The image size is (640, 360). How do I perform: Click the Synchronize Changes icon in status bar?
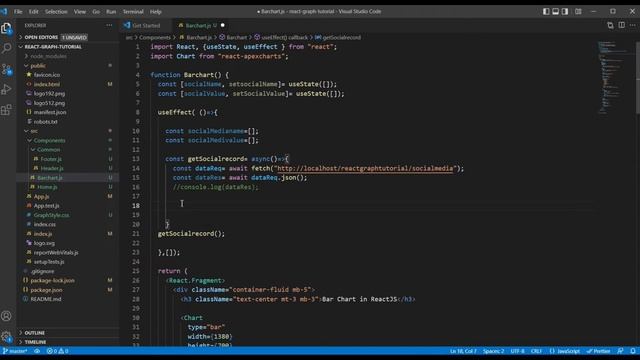click(x=37, y=351)
